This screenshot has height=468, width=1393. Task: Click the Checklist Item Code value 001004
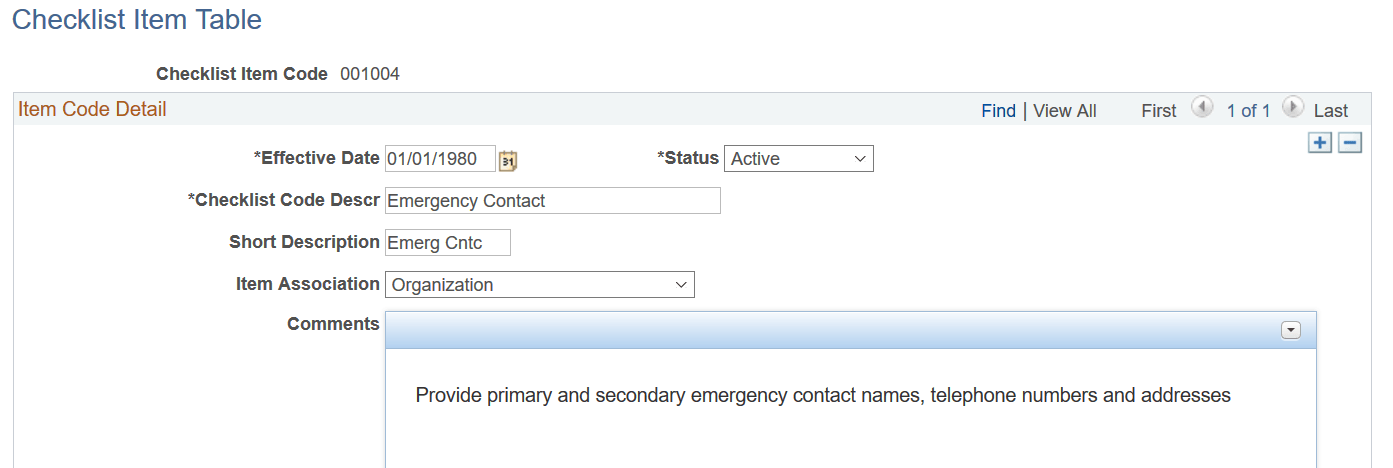point(370,74)
